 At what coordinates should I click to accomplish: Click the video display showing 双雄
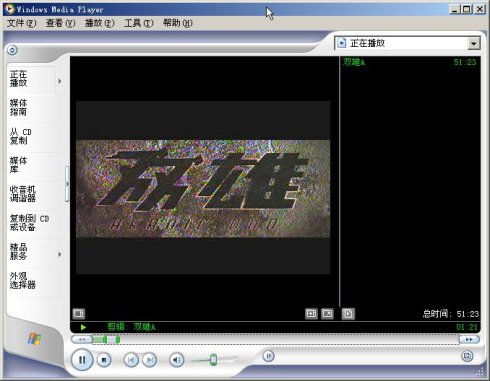point(203,188)
